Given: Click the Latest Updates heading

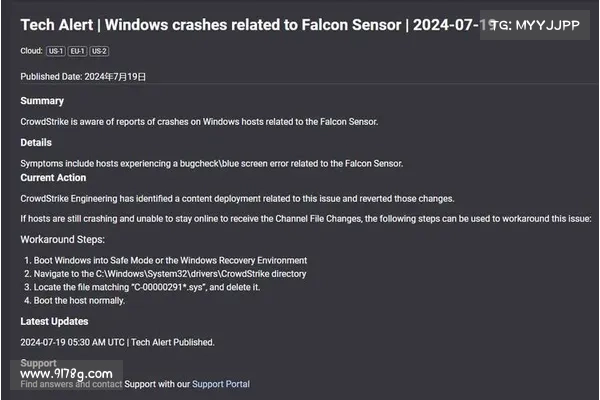Looking at the screenshot, I should (54, 321).
